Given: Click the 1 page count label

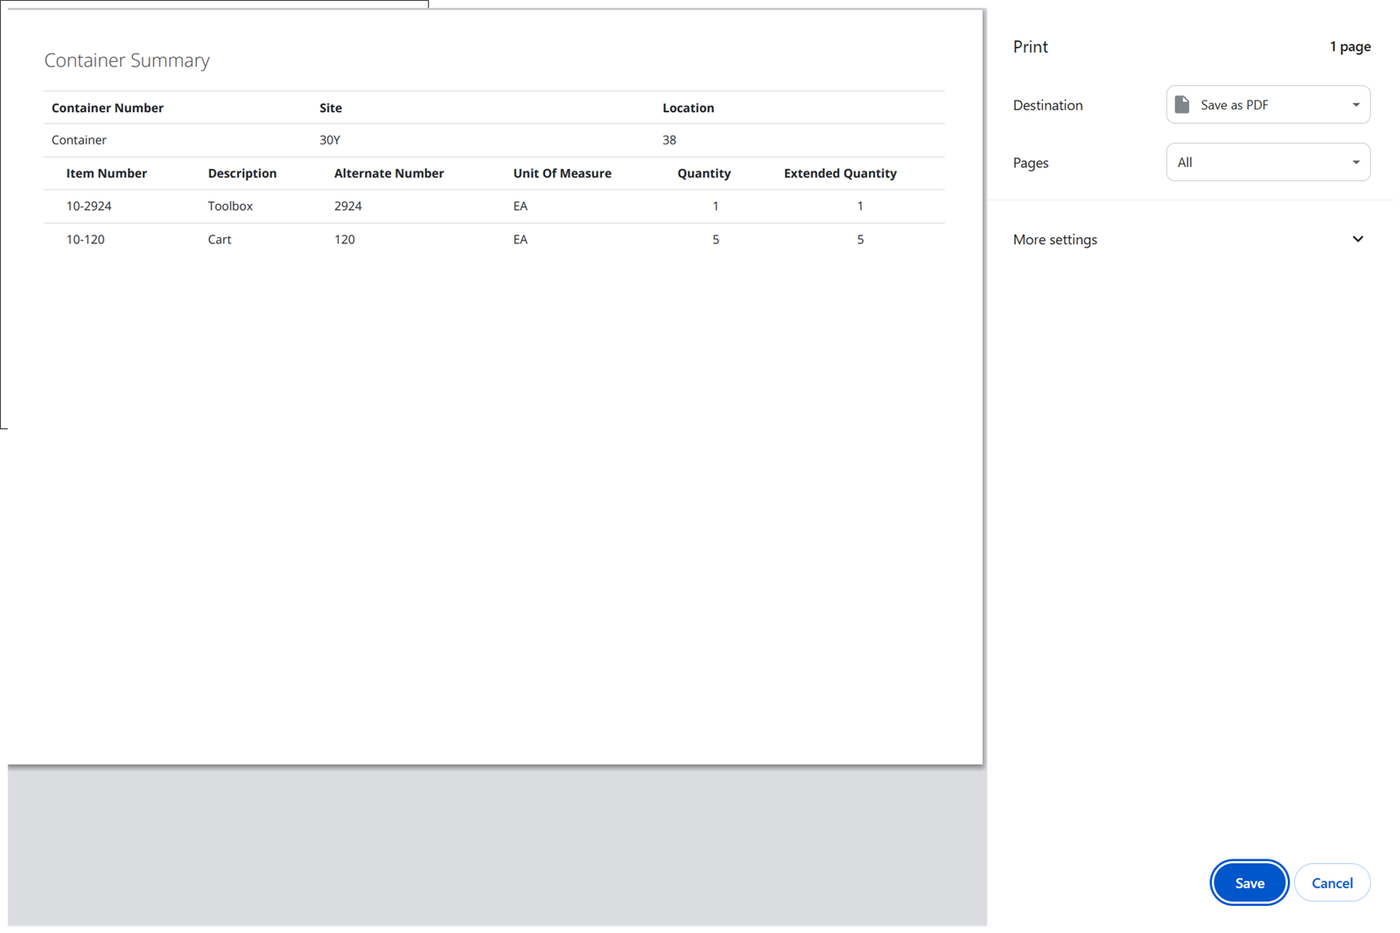Looking at the screenshot, I should [1350, 47].
